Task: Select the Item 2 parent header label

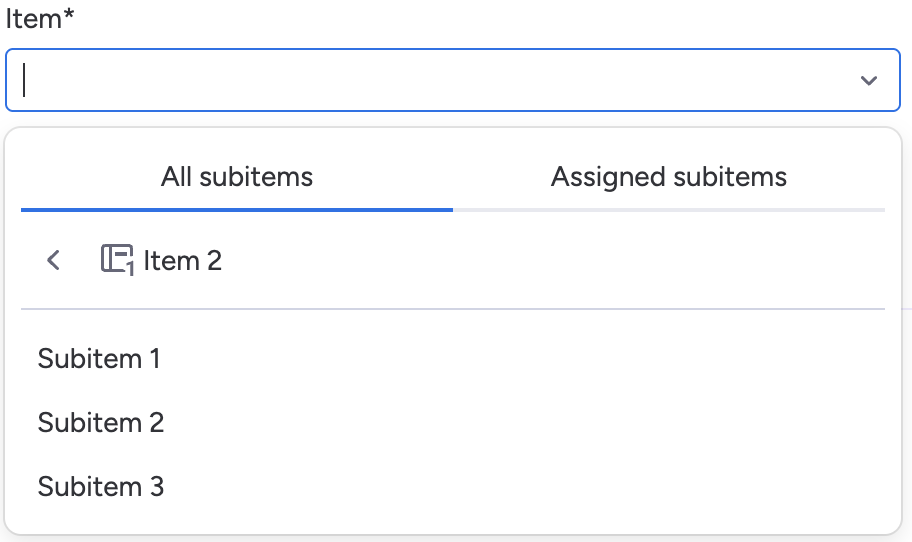Action: tap(183, 261)
